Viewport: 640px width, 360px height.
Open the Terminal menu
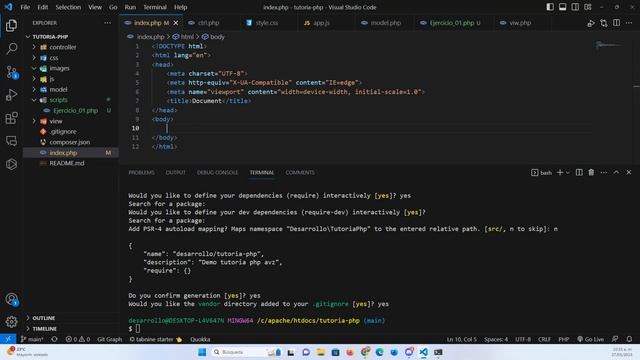pos(155,7)
